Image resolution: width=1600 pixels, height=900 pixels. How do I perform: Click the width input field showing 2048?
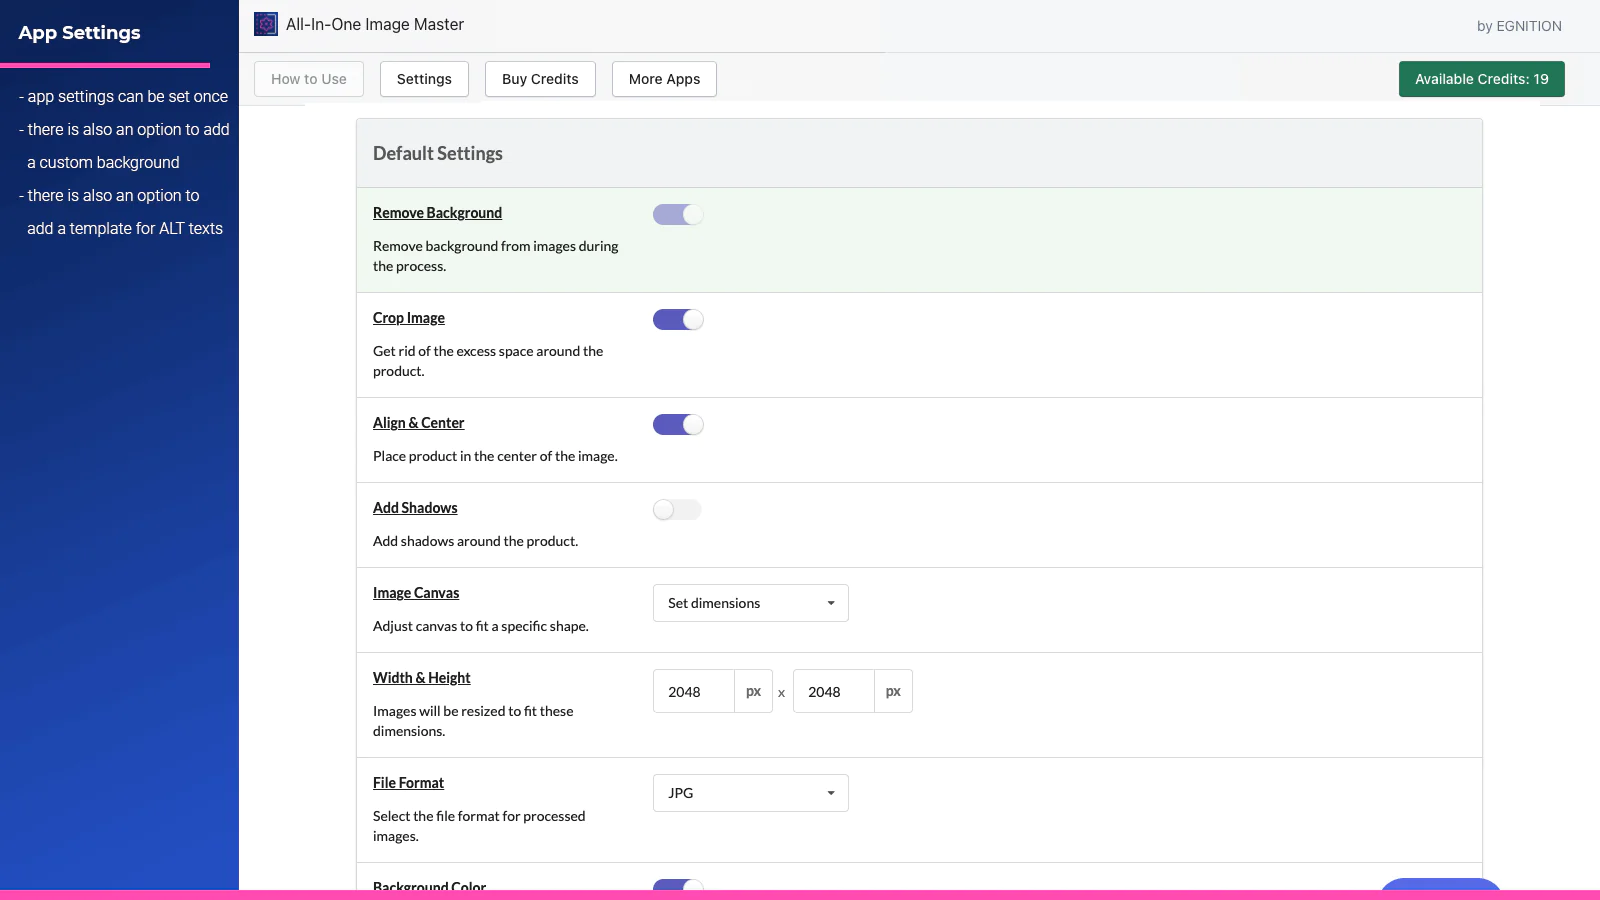click(x=693, y=692)
